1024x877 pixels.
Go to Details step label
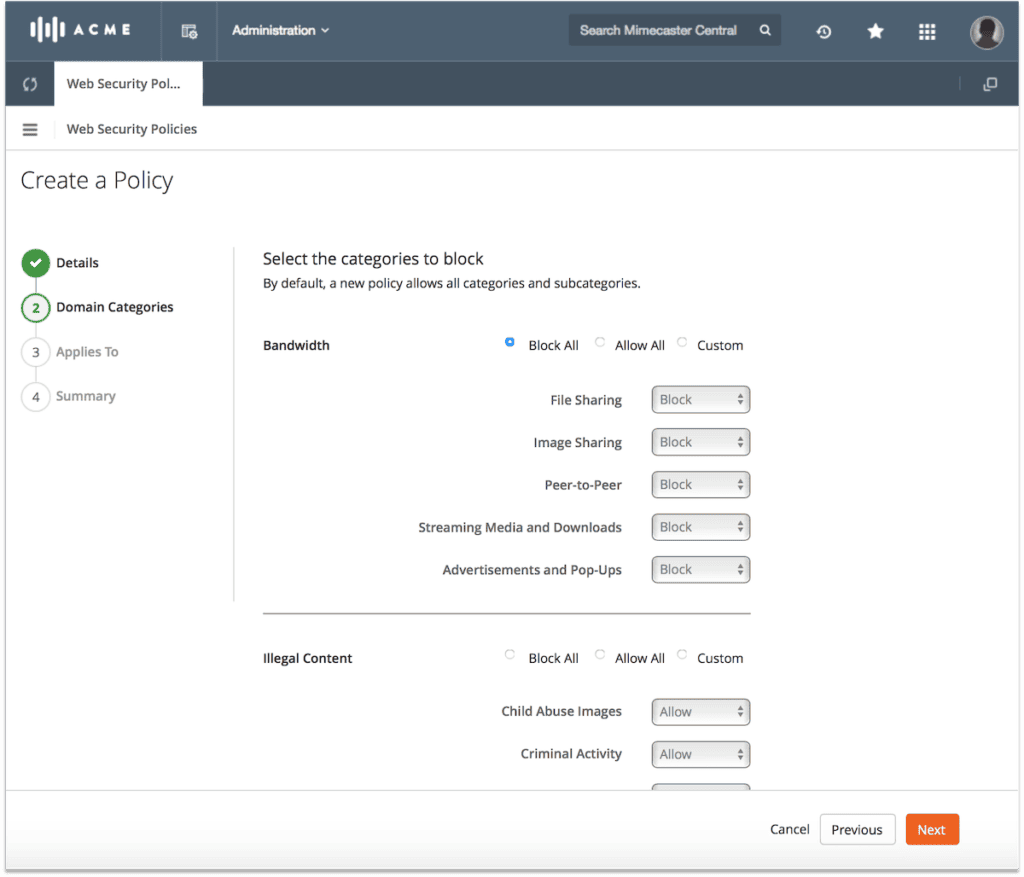[x=77, y=263]
